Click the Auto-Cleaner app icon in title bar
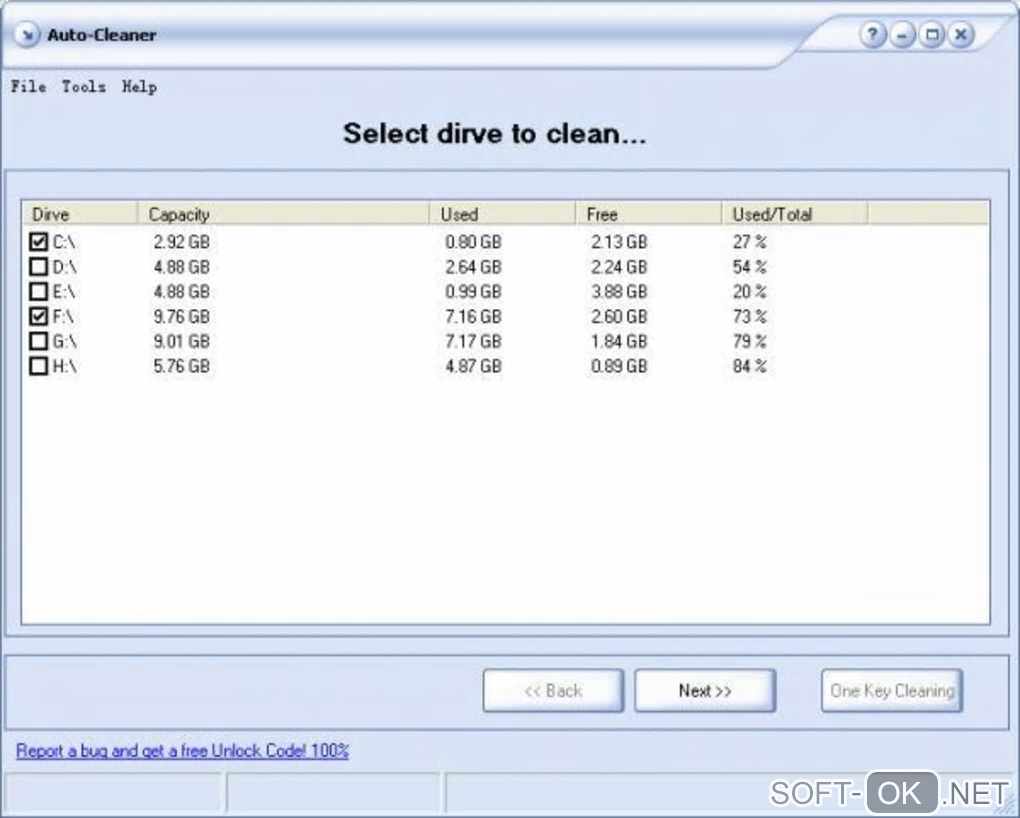This screenshot has height=818, width=1020. 26,34
